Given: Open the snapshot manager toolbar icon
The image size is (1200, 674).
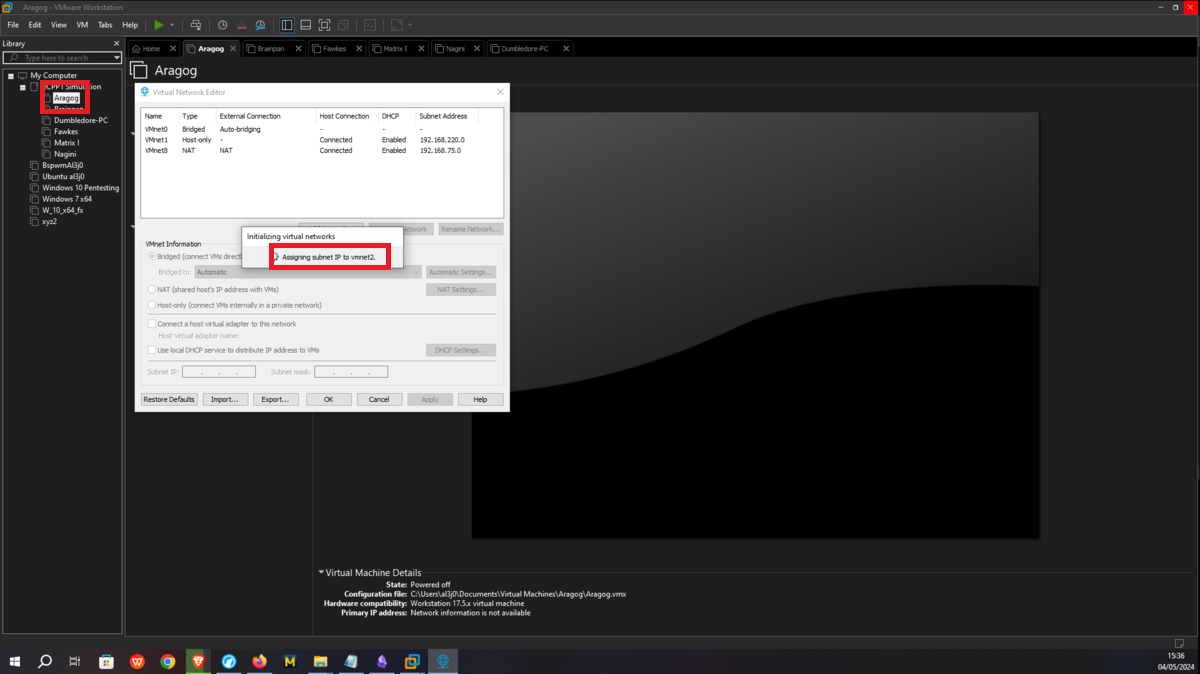Looking at the screenshot, I should (x=260, y=24).
